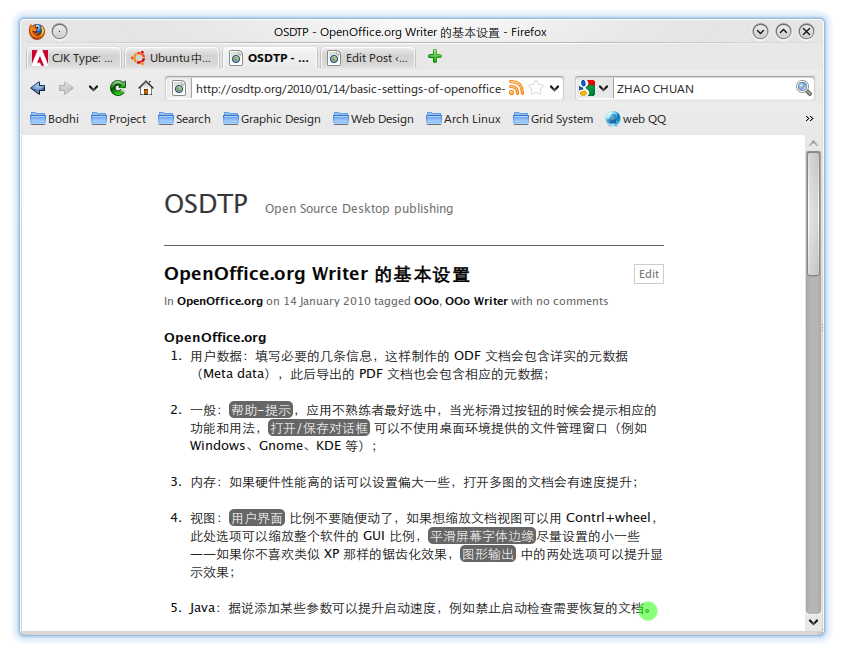Click the orange RSS feed icon

[516, 88]
